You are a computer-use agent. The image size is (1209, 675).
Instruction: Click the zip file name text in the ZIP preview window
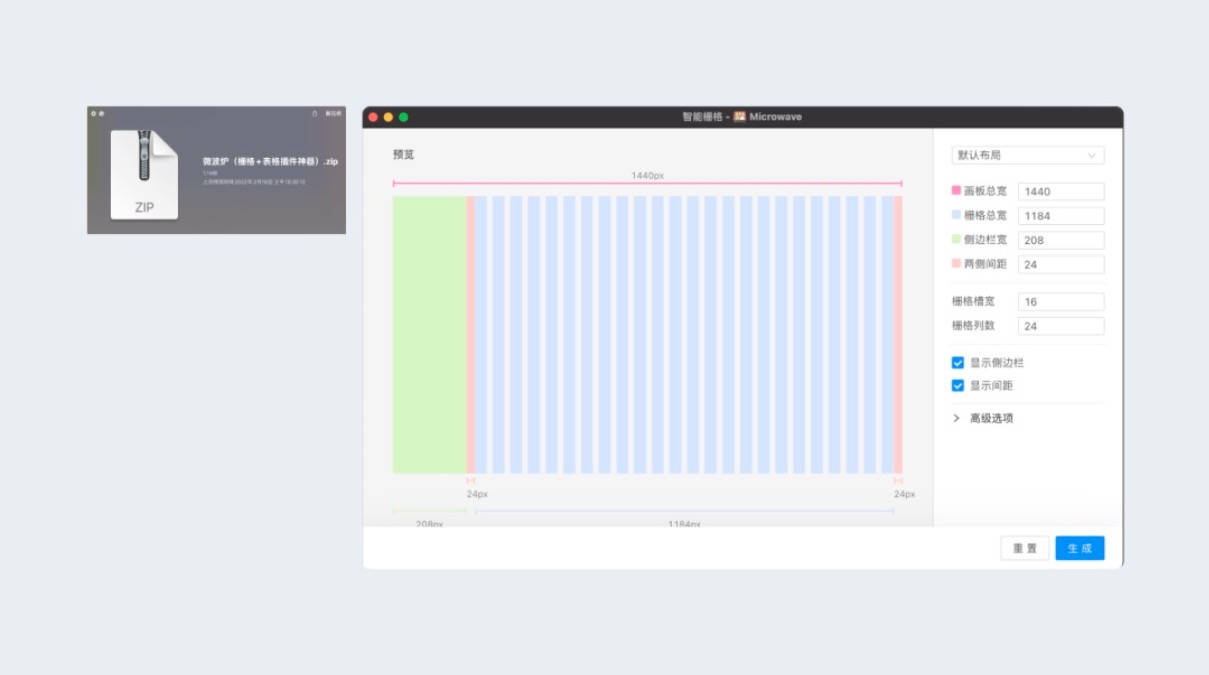pos(270,160)
